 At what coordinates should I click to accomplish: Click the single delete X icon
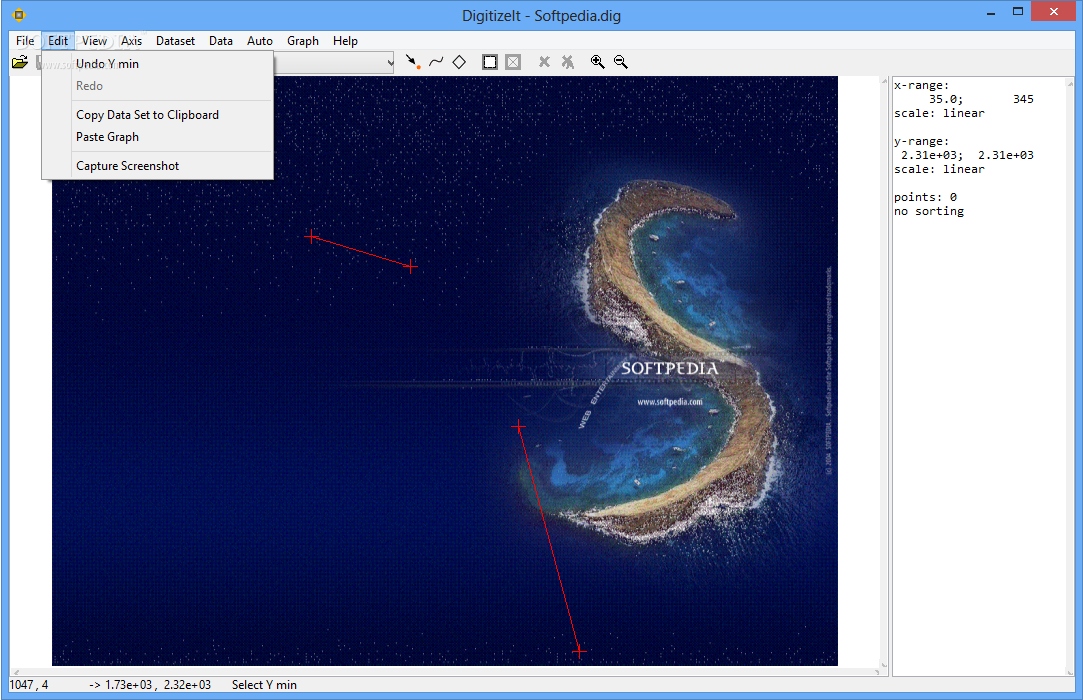tap(544, 62)
